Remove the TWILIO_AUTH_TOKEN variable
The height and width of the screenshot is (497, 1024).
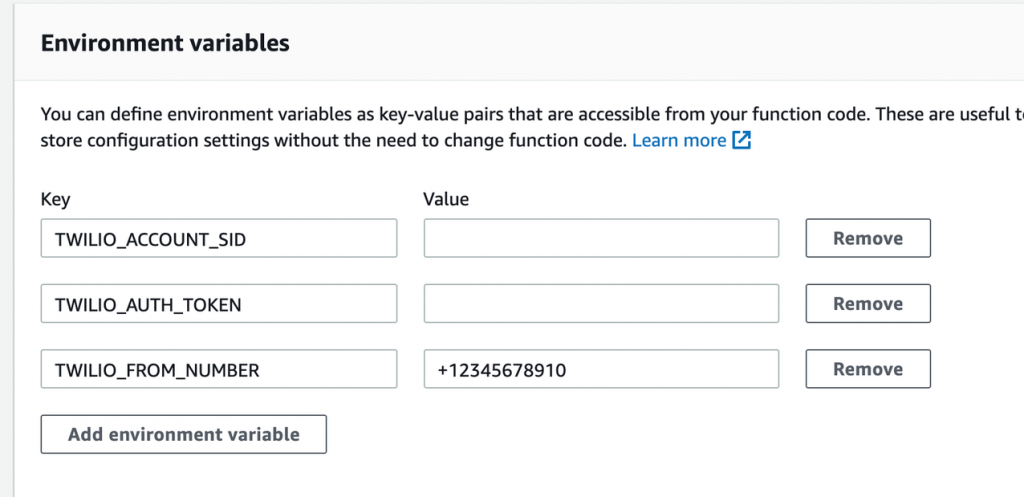(868, 304)
